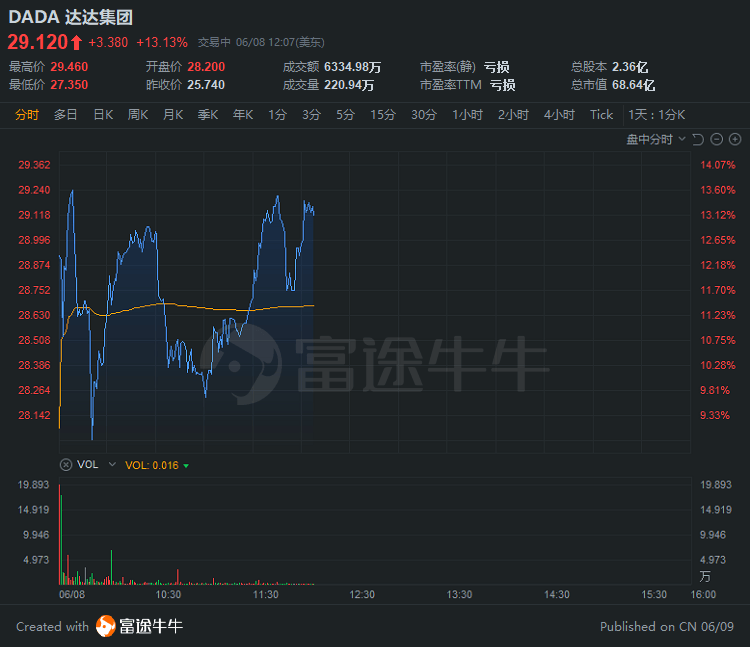Click the 最低价 27.350 value
Screen dimensions: 750x647
69,85
